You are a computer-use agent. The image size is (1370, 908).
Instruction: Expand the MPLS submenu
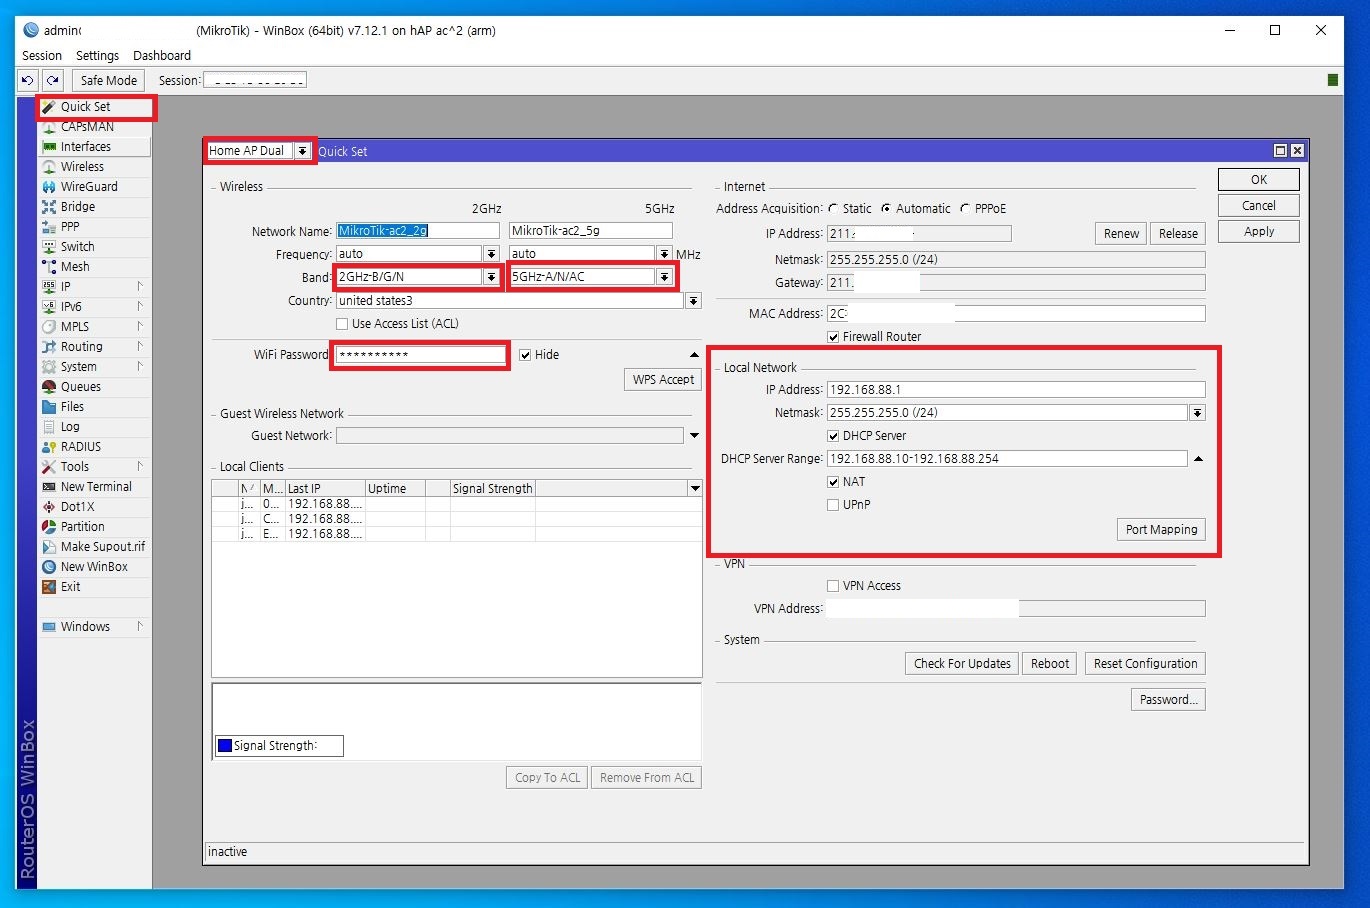(x=140, y=327)
